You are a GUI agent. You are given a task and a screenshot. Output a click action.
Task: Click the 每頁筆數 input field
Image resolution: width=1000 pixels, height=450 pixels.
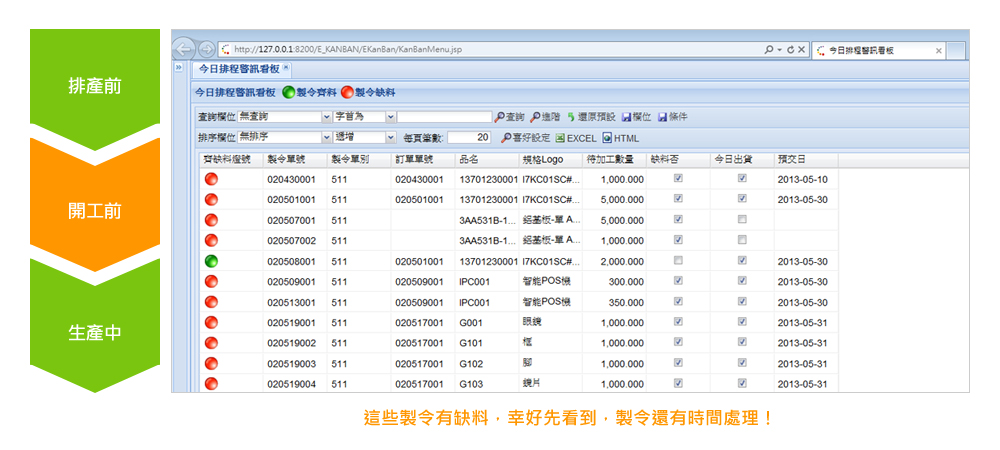(469, 138)
